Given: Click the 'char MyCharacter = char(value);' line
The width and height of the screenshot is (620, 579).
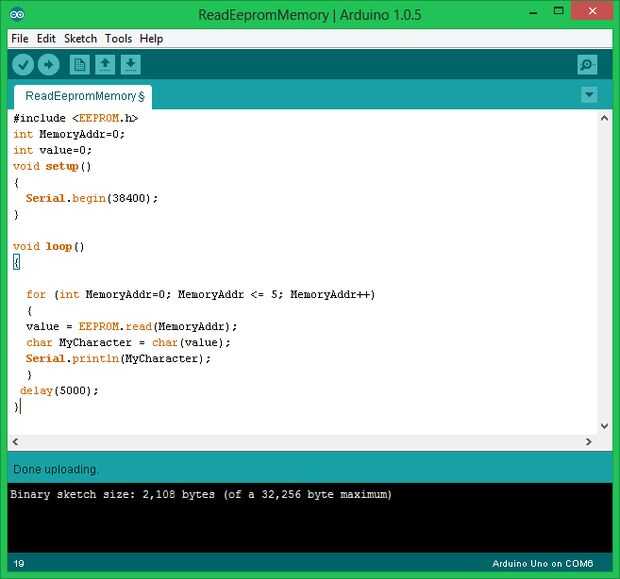Looking at the screenshot, I should point(129,342).
